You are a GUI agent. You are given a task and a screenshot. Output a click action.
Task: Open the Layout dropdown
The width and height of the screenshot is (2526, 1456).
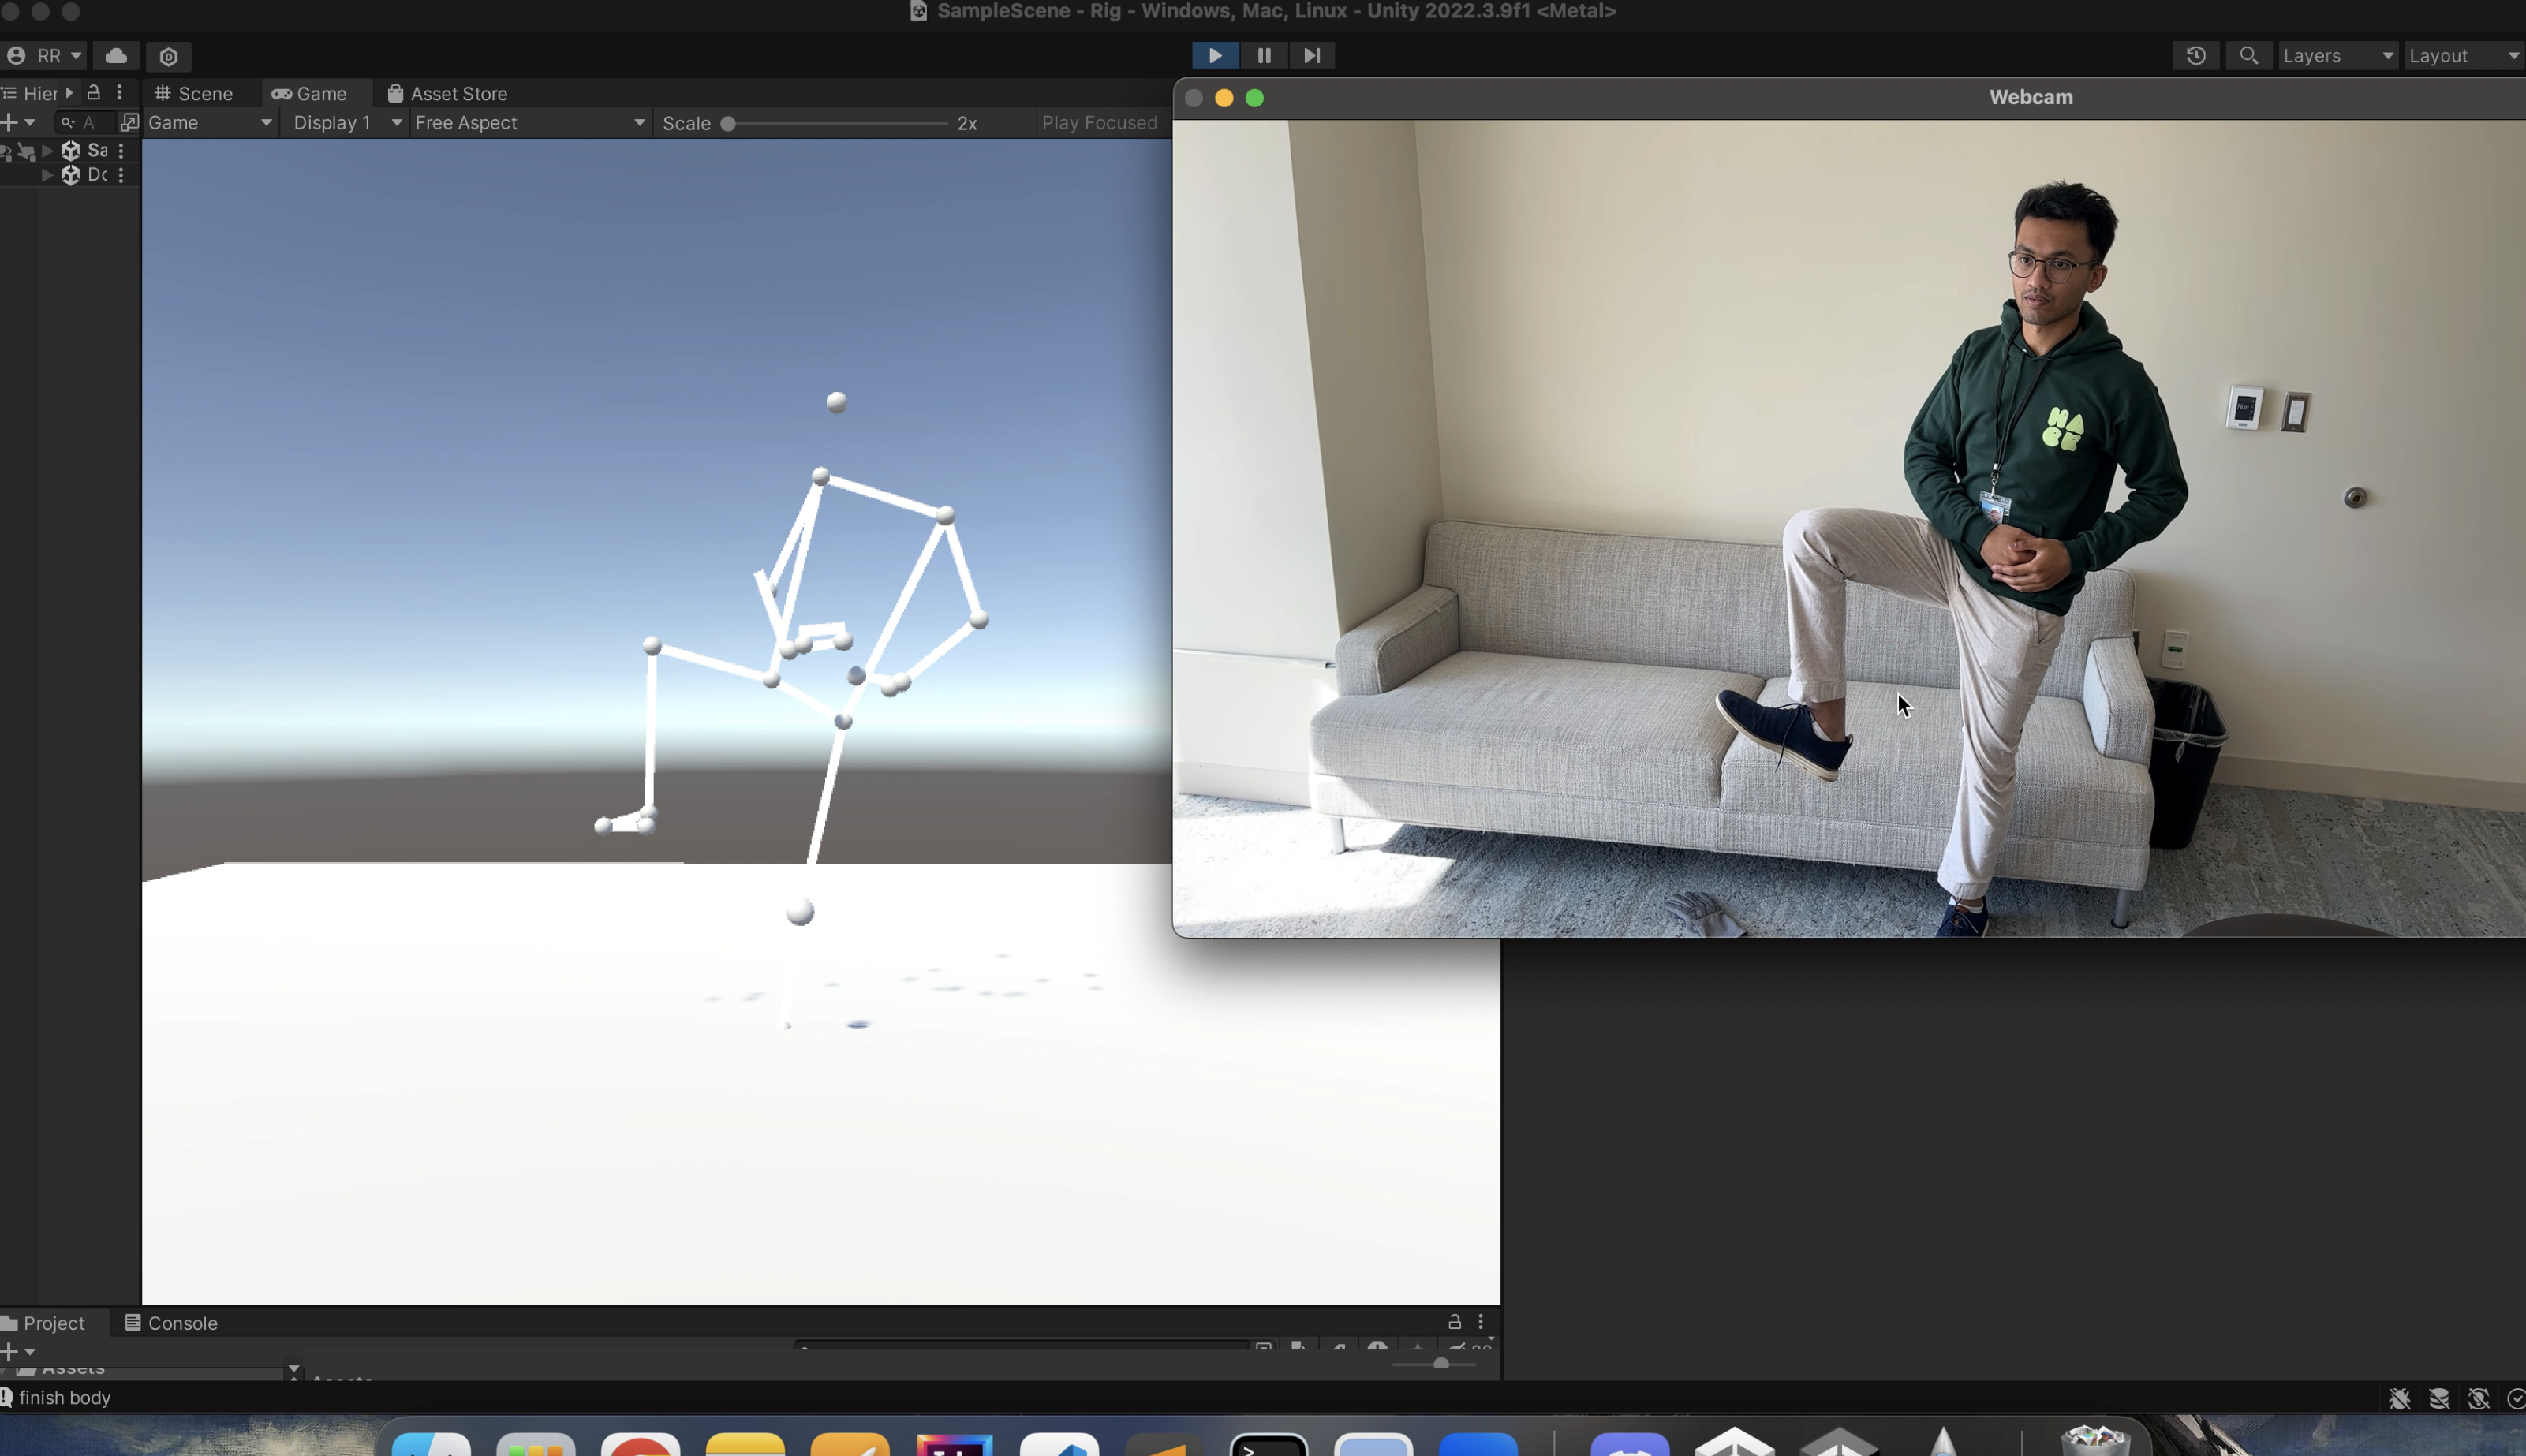(2462, 56)
